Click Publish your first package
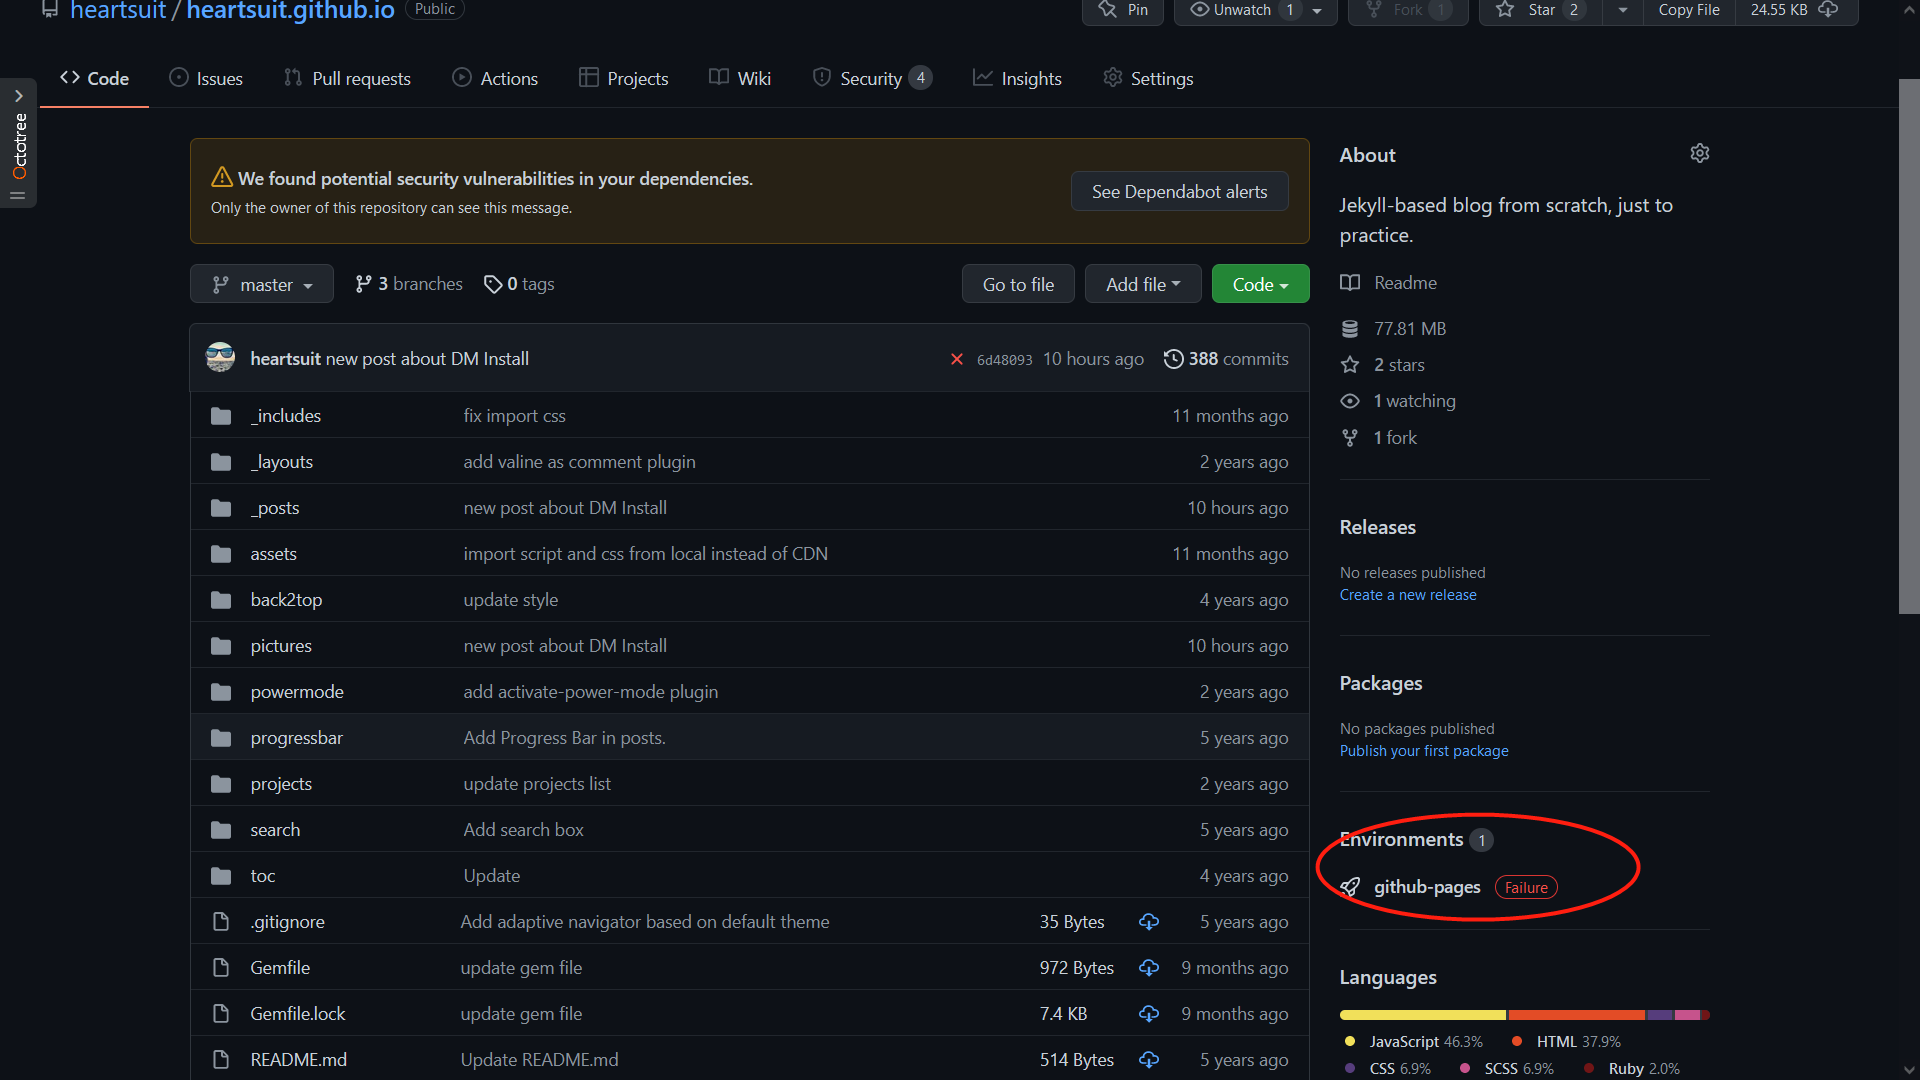The width and height of the screenshot is (1920, 1080). (x=1424, y=751)
